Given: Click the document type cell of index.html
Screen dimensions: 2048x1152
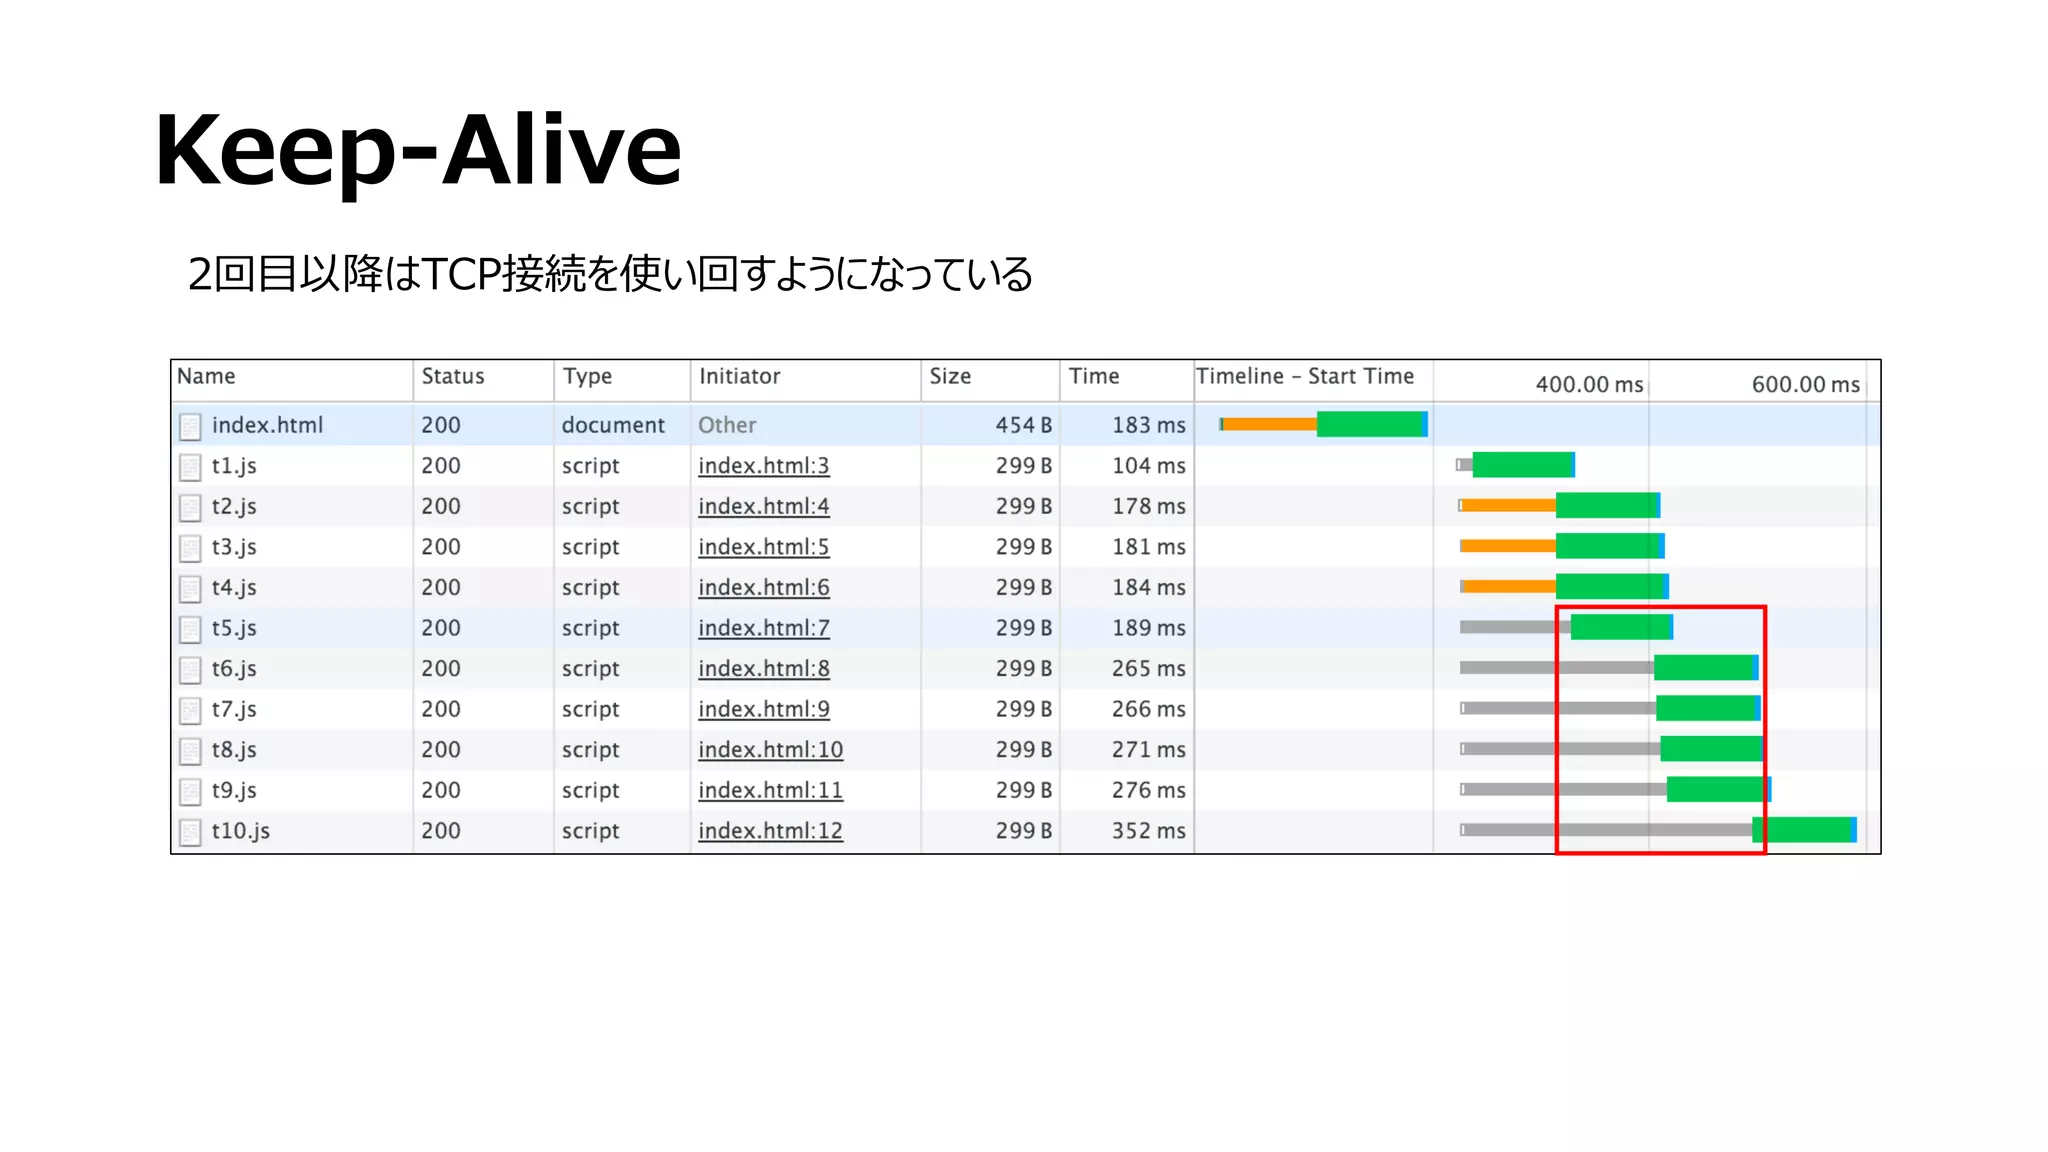Looking at the screenshot, I should [x=613, y=425].
